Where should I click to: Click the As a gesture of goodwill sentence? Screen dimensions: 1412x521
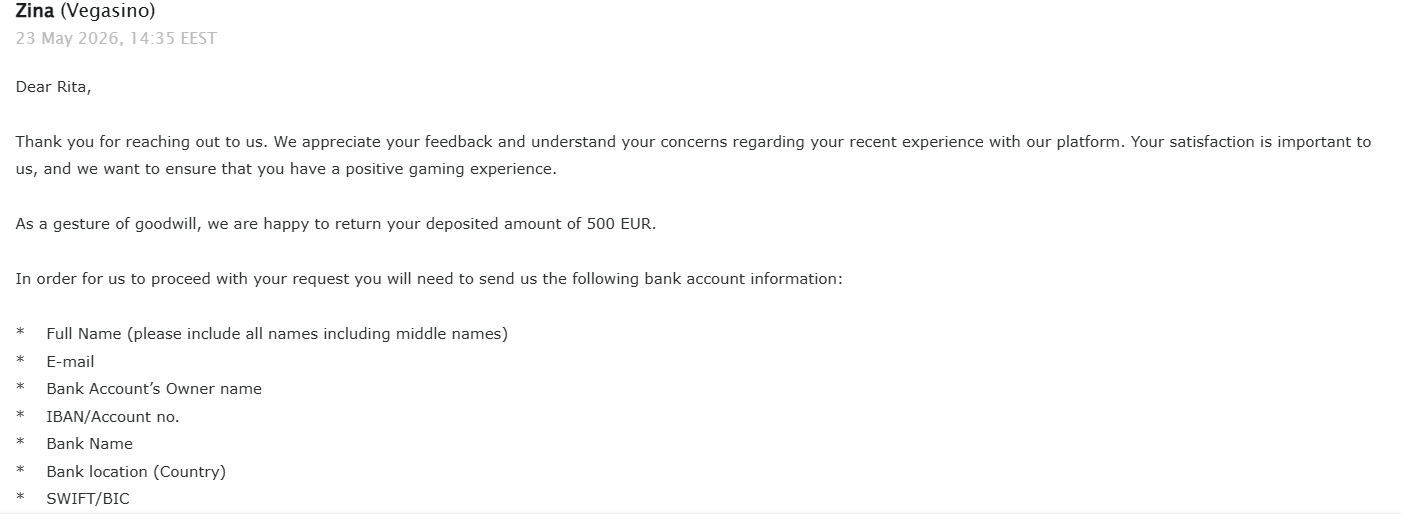coord(336,224)
